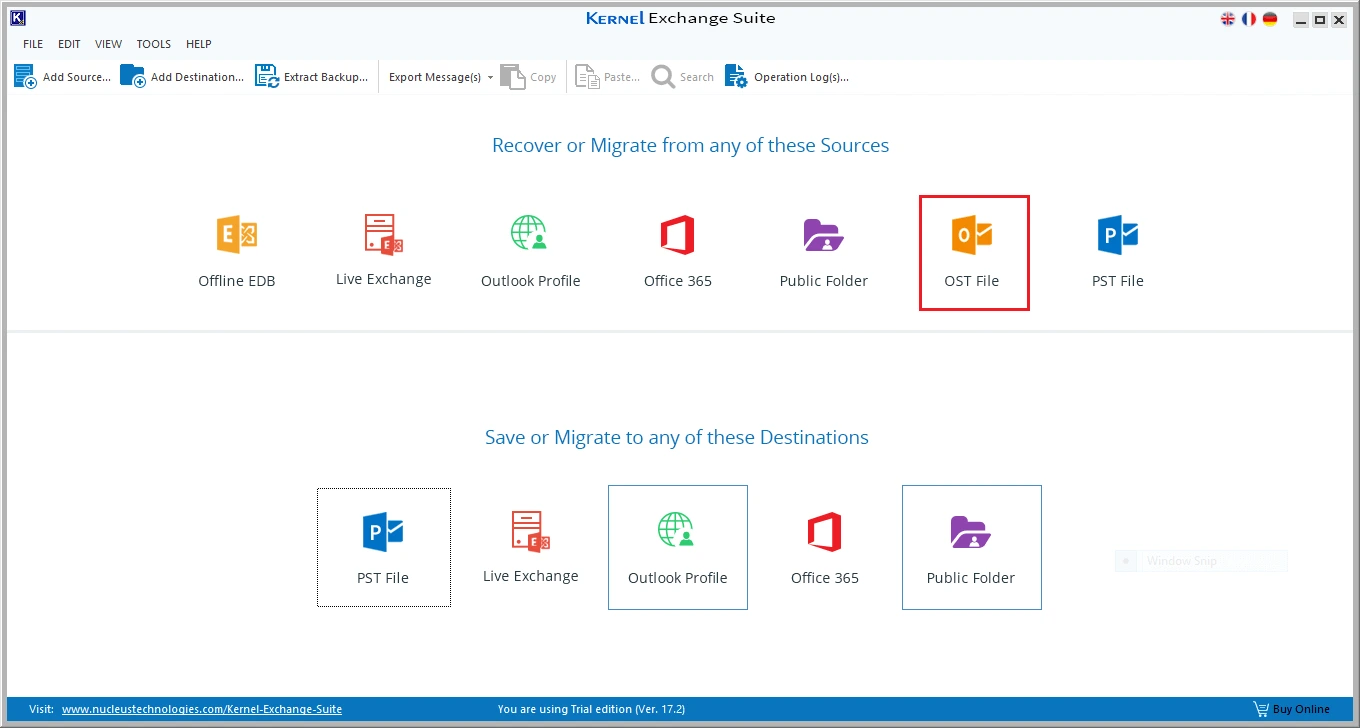Select Office 365 source icon
The width and height of the screenshot is (1360, 728).
(x=677, y=252)
